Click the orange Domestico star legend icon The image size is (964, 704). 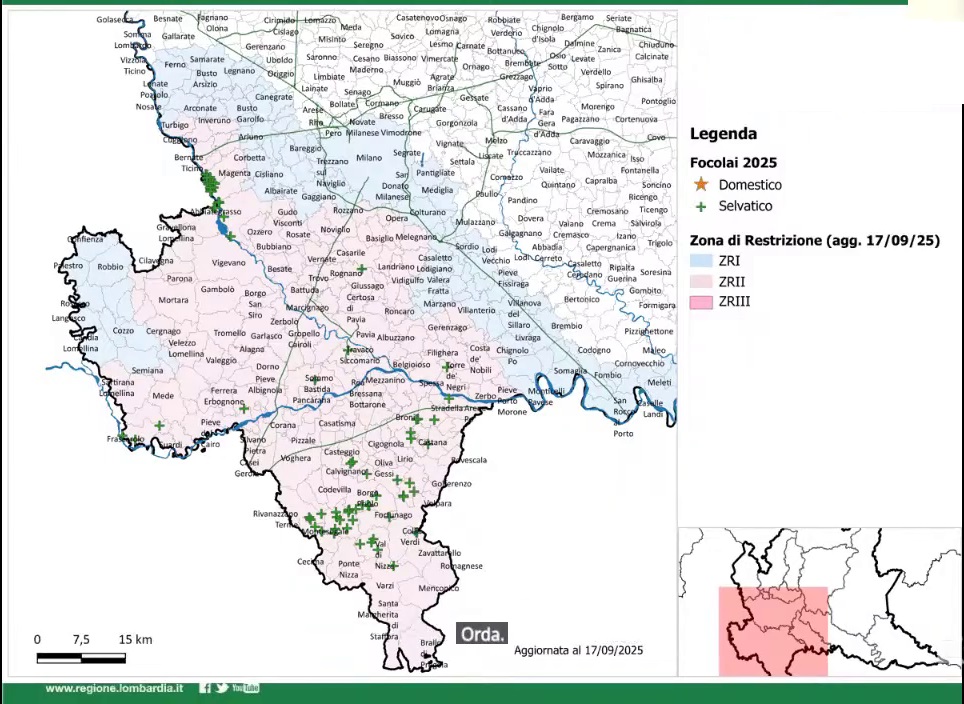click(x=701, y=185)
